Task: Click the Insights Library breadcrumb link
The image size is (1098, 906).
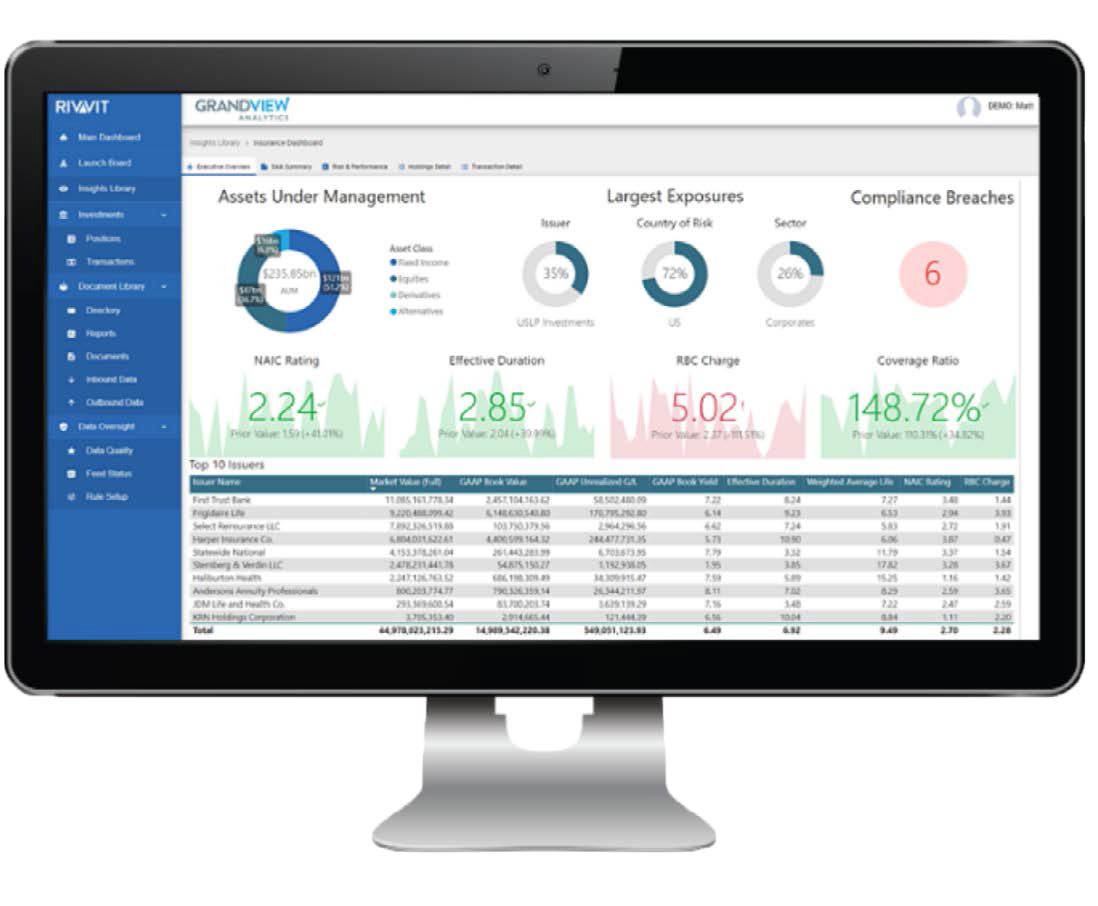Action: click(x=214, y=143)
